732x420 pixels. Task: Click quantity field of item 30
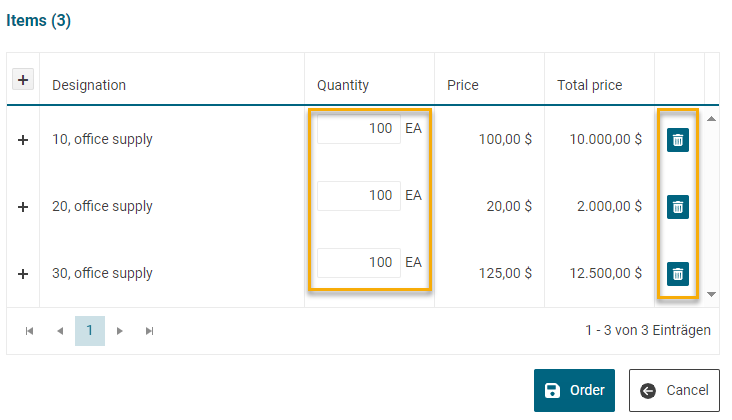359,263
